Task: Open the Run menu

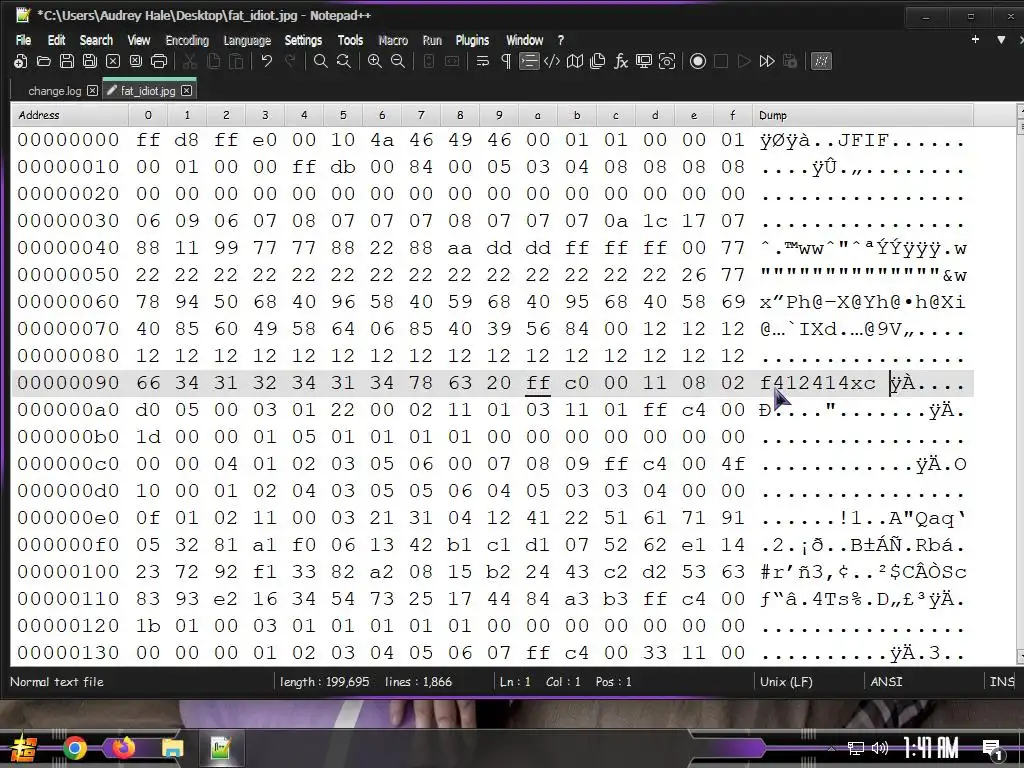Action: [x=432, y=40]
